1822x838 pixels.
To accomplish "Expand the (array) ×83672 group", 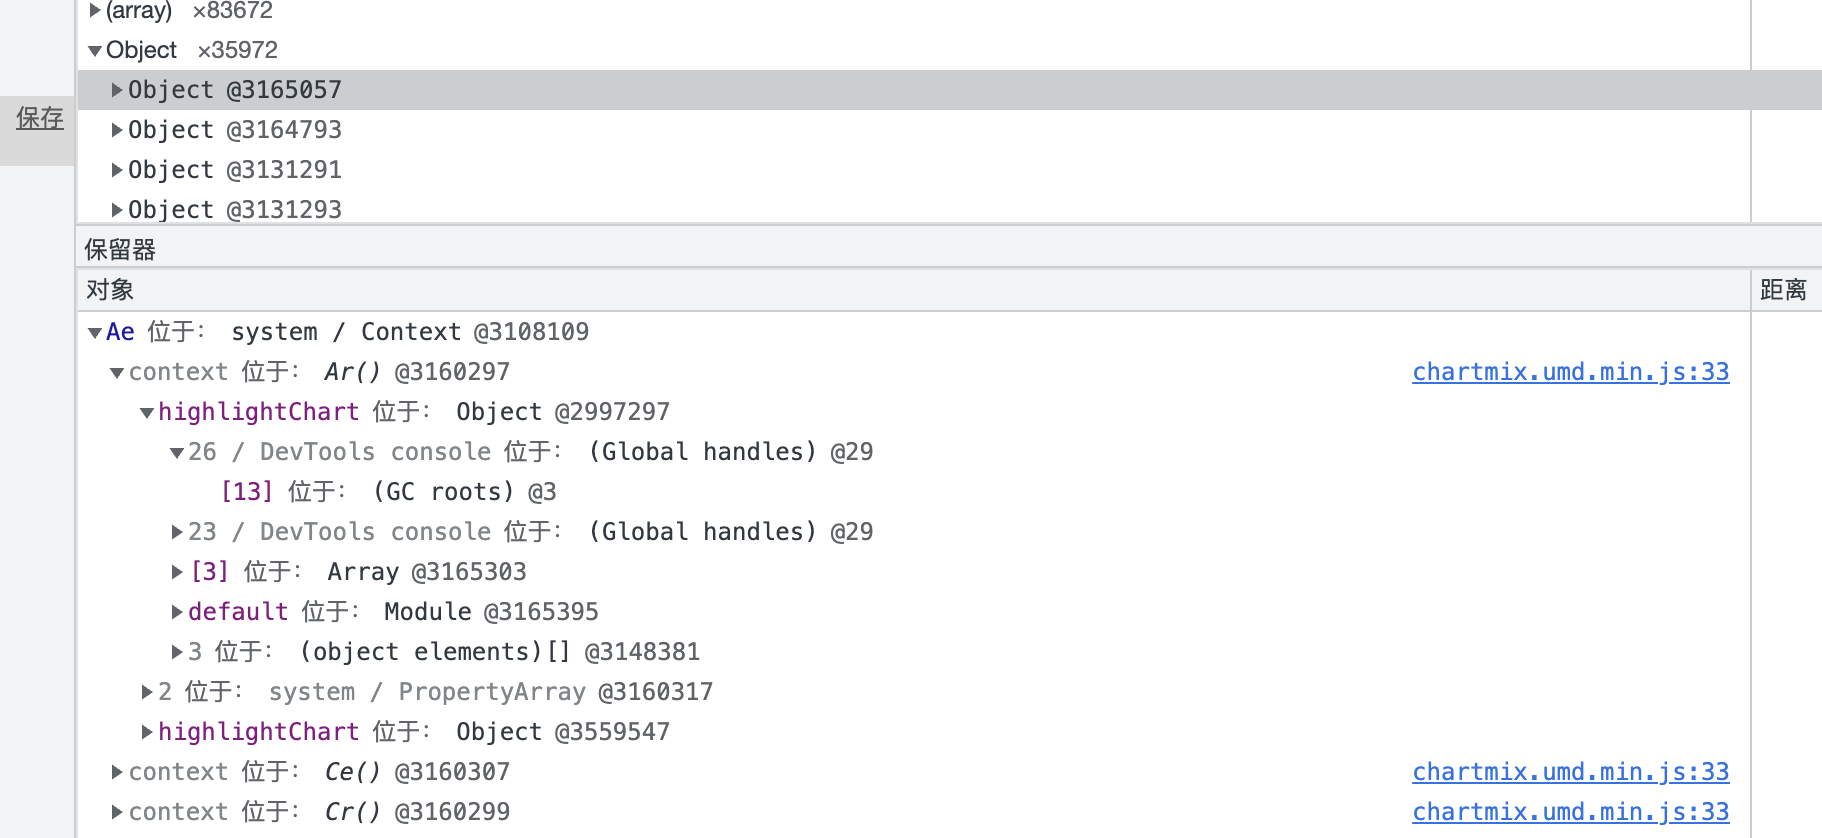I will tap(95, 11).
